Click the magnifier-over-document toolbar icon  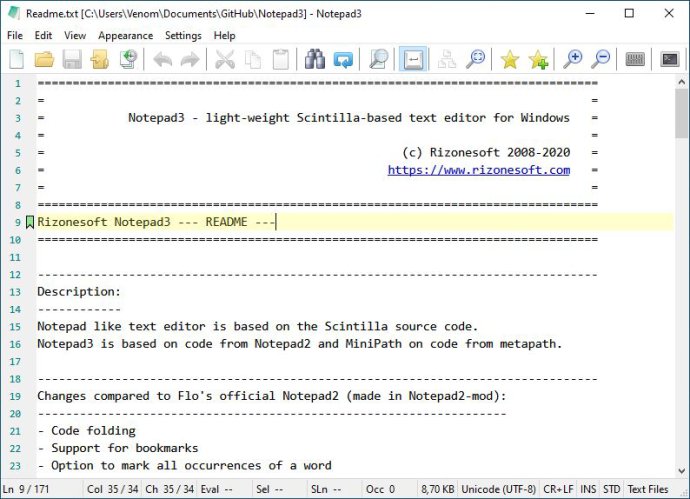pyautogui.click(x=378, y=59)
